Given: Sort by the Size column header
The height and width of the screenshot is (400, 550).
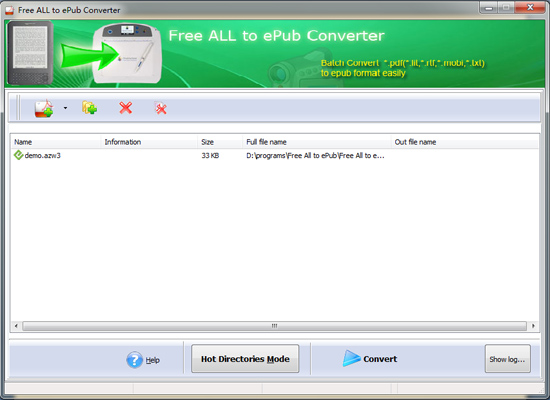Looking at the screenshot, I should click(220, 142).
